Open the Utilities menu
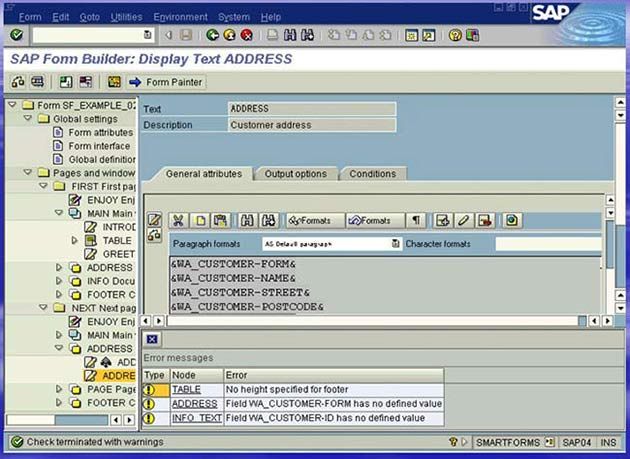 click(126, 17)
